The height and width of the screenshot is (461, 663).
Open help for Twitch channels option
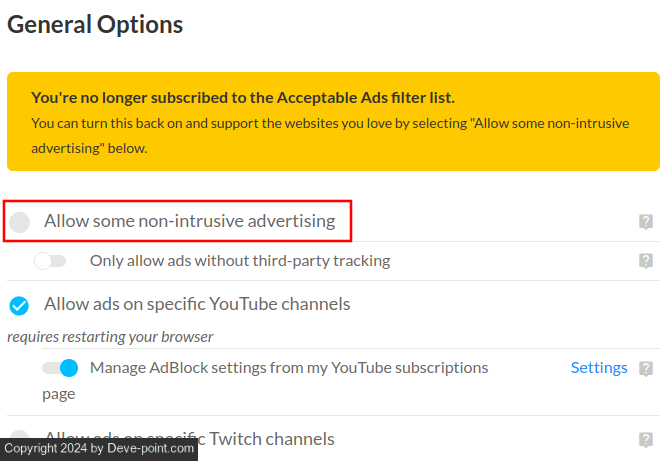[x=646, y=439]
